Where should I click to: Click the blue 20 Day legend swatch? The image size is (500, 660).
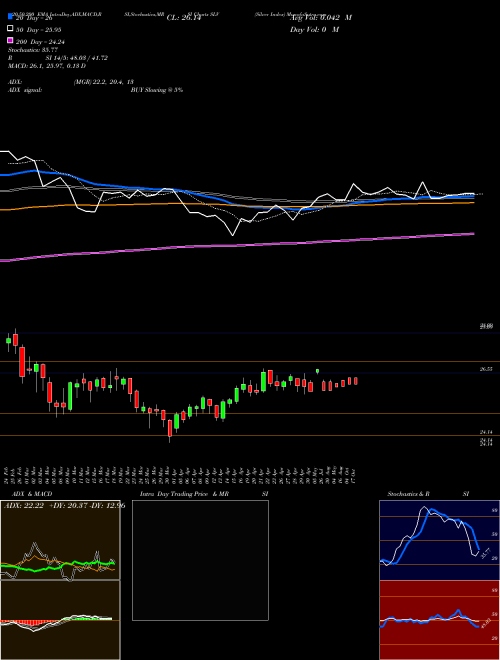click(10, 16)
